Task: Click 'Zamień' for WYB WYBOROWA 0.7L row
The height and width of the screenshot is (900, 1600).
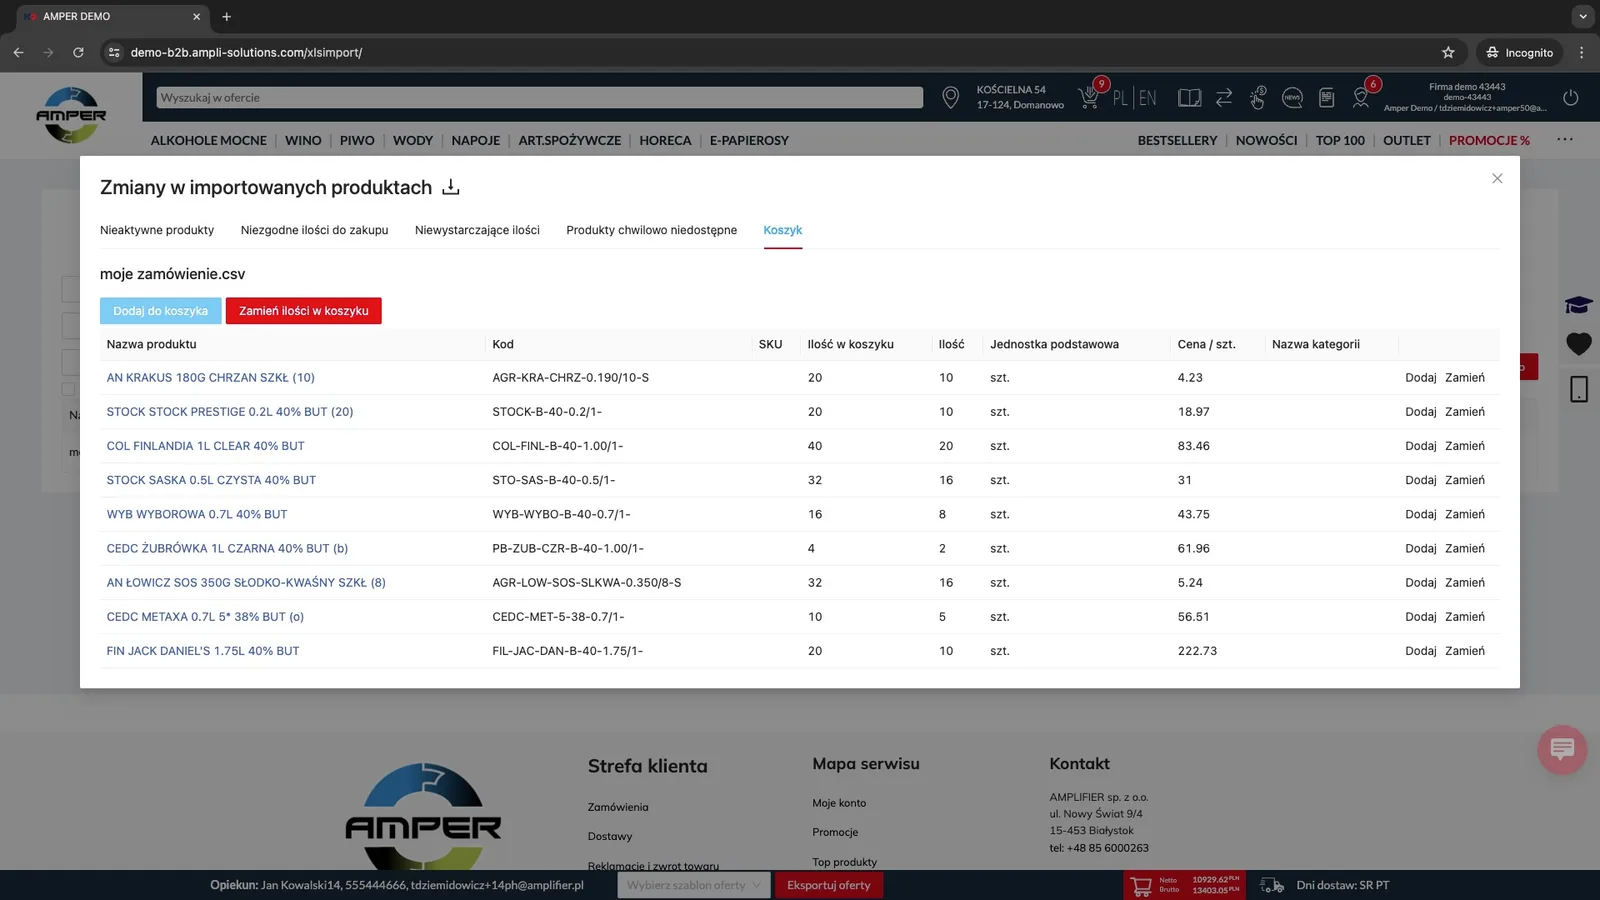Action: (1465, 514)
